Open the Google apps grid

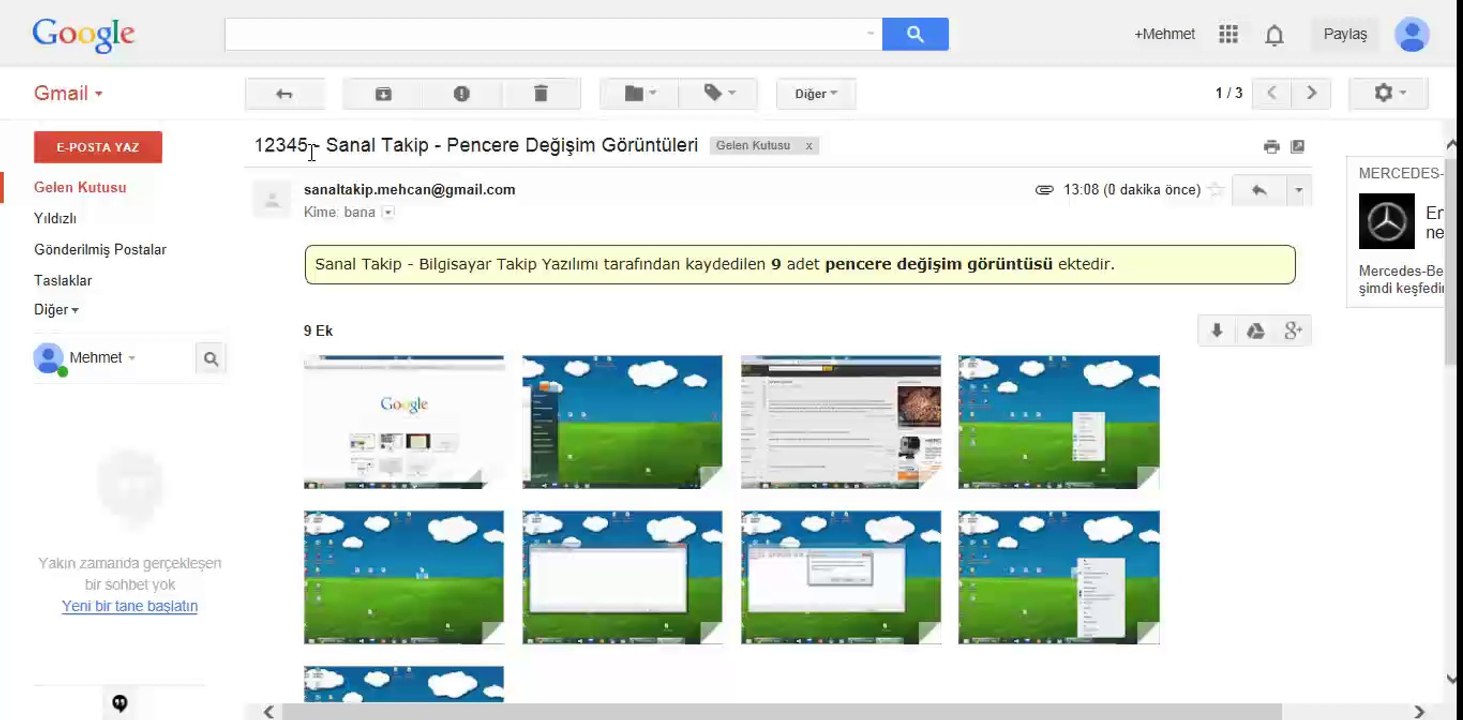(x=1228, y=34)
